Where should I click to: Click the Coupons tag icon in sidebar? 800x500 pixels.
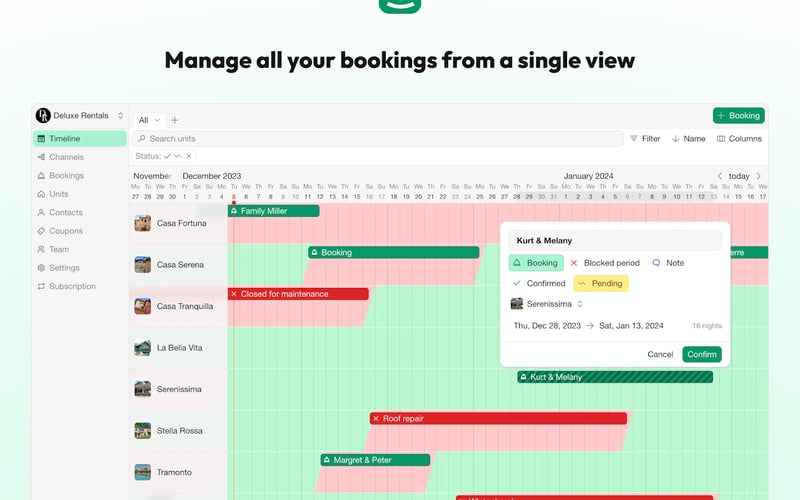pyautogui.click(x=41, y=231)
